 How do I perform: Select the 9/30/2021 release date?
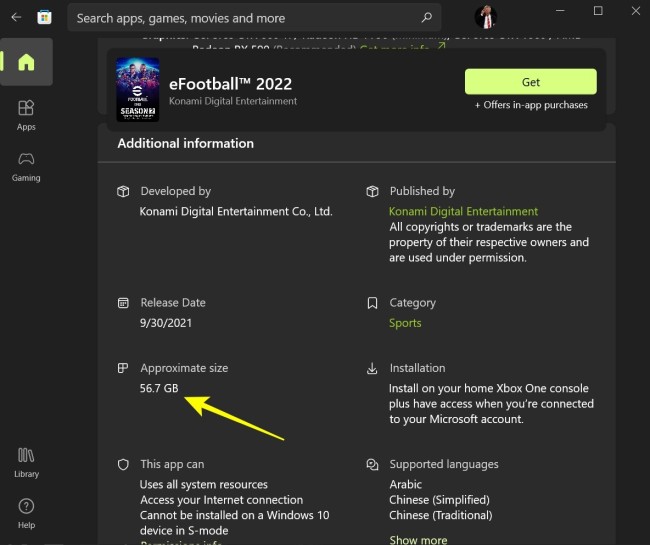166,323
